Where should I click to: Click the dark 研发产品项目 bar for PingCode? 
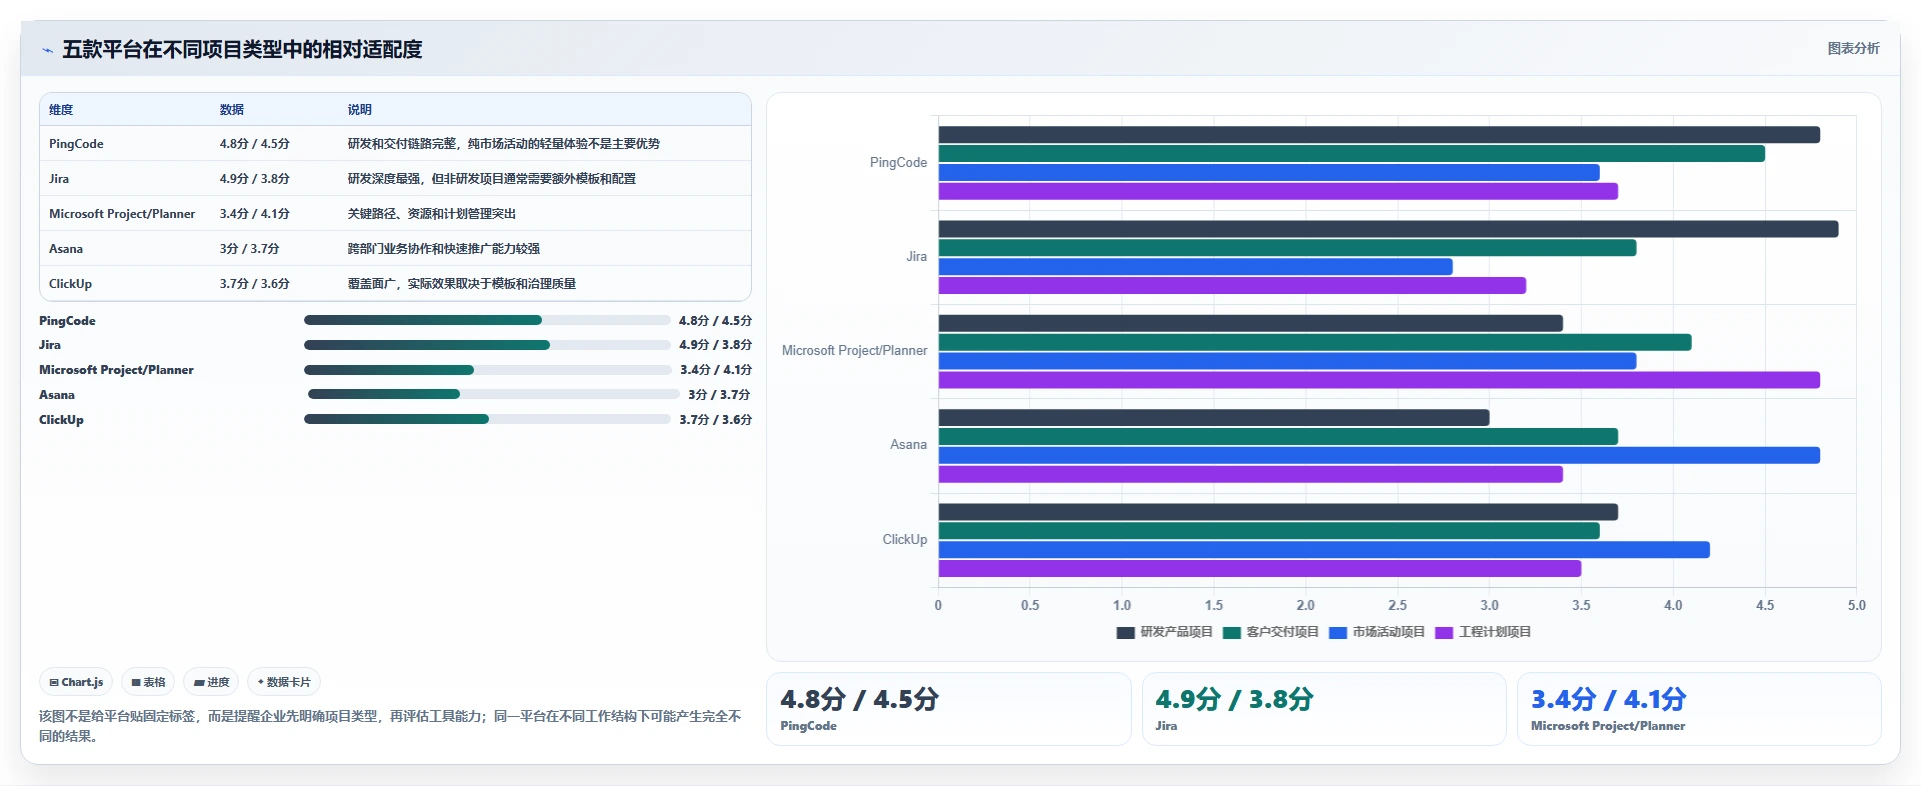tap(1379, 135)
